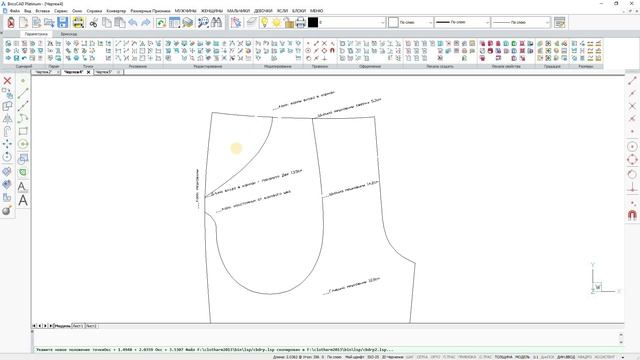The width and height of the screenshot is (640, 360).
Task: Select the Center snap circle icon at right
Action: (632, 147)
